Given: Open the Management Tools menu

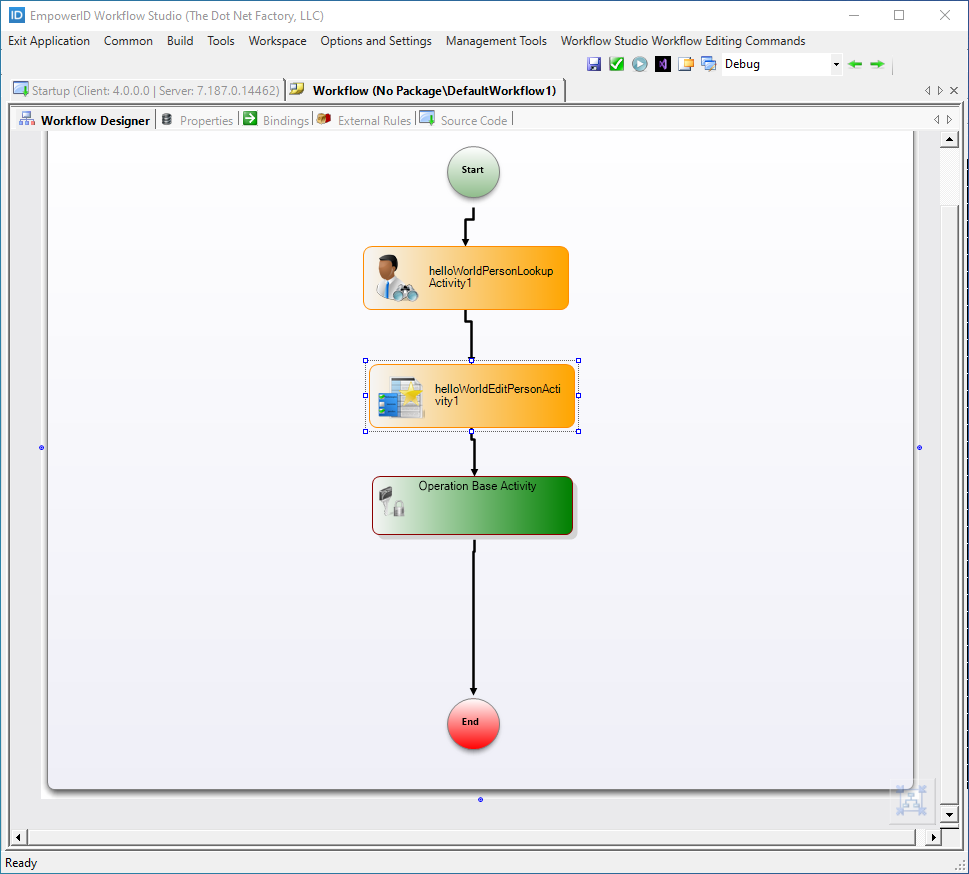Looking at the screenshot, I should coord(496,41).
